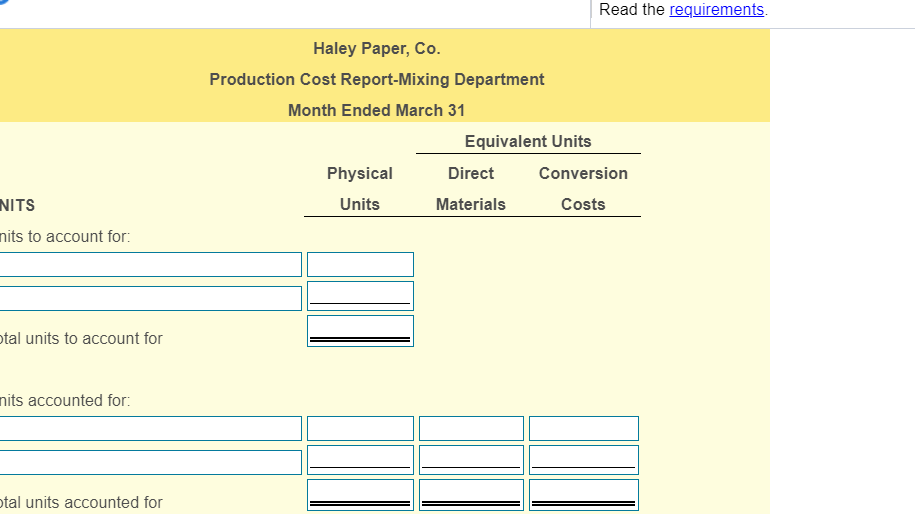Click the 'Conversion' column header
The image size is (915, 522).
583,173
